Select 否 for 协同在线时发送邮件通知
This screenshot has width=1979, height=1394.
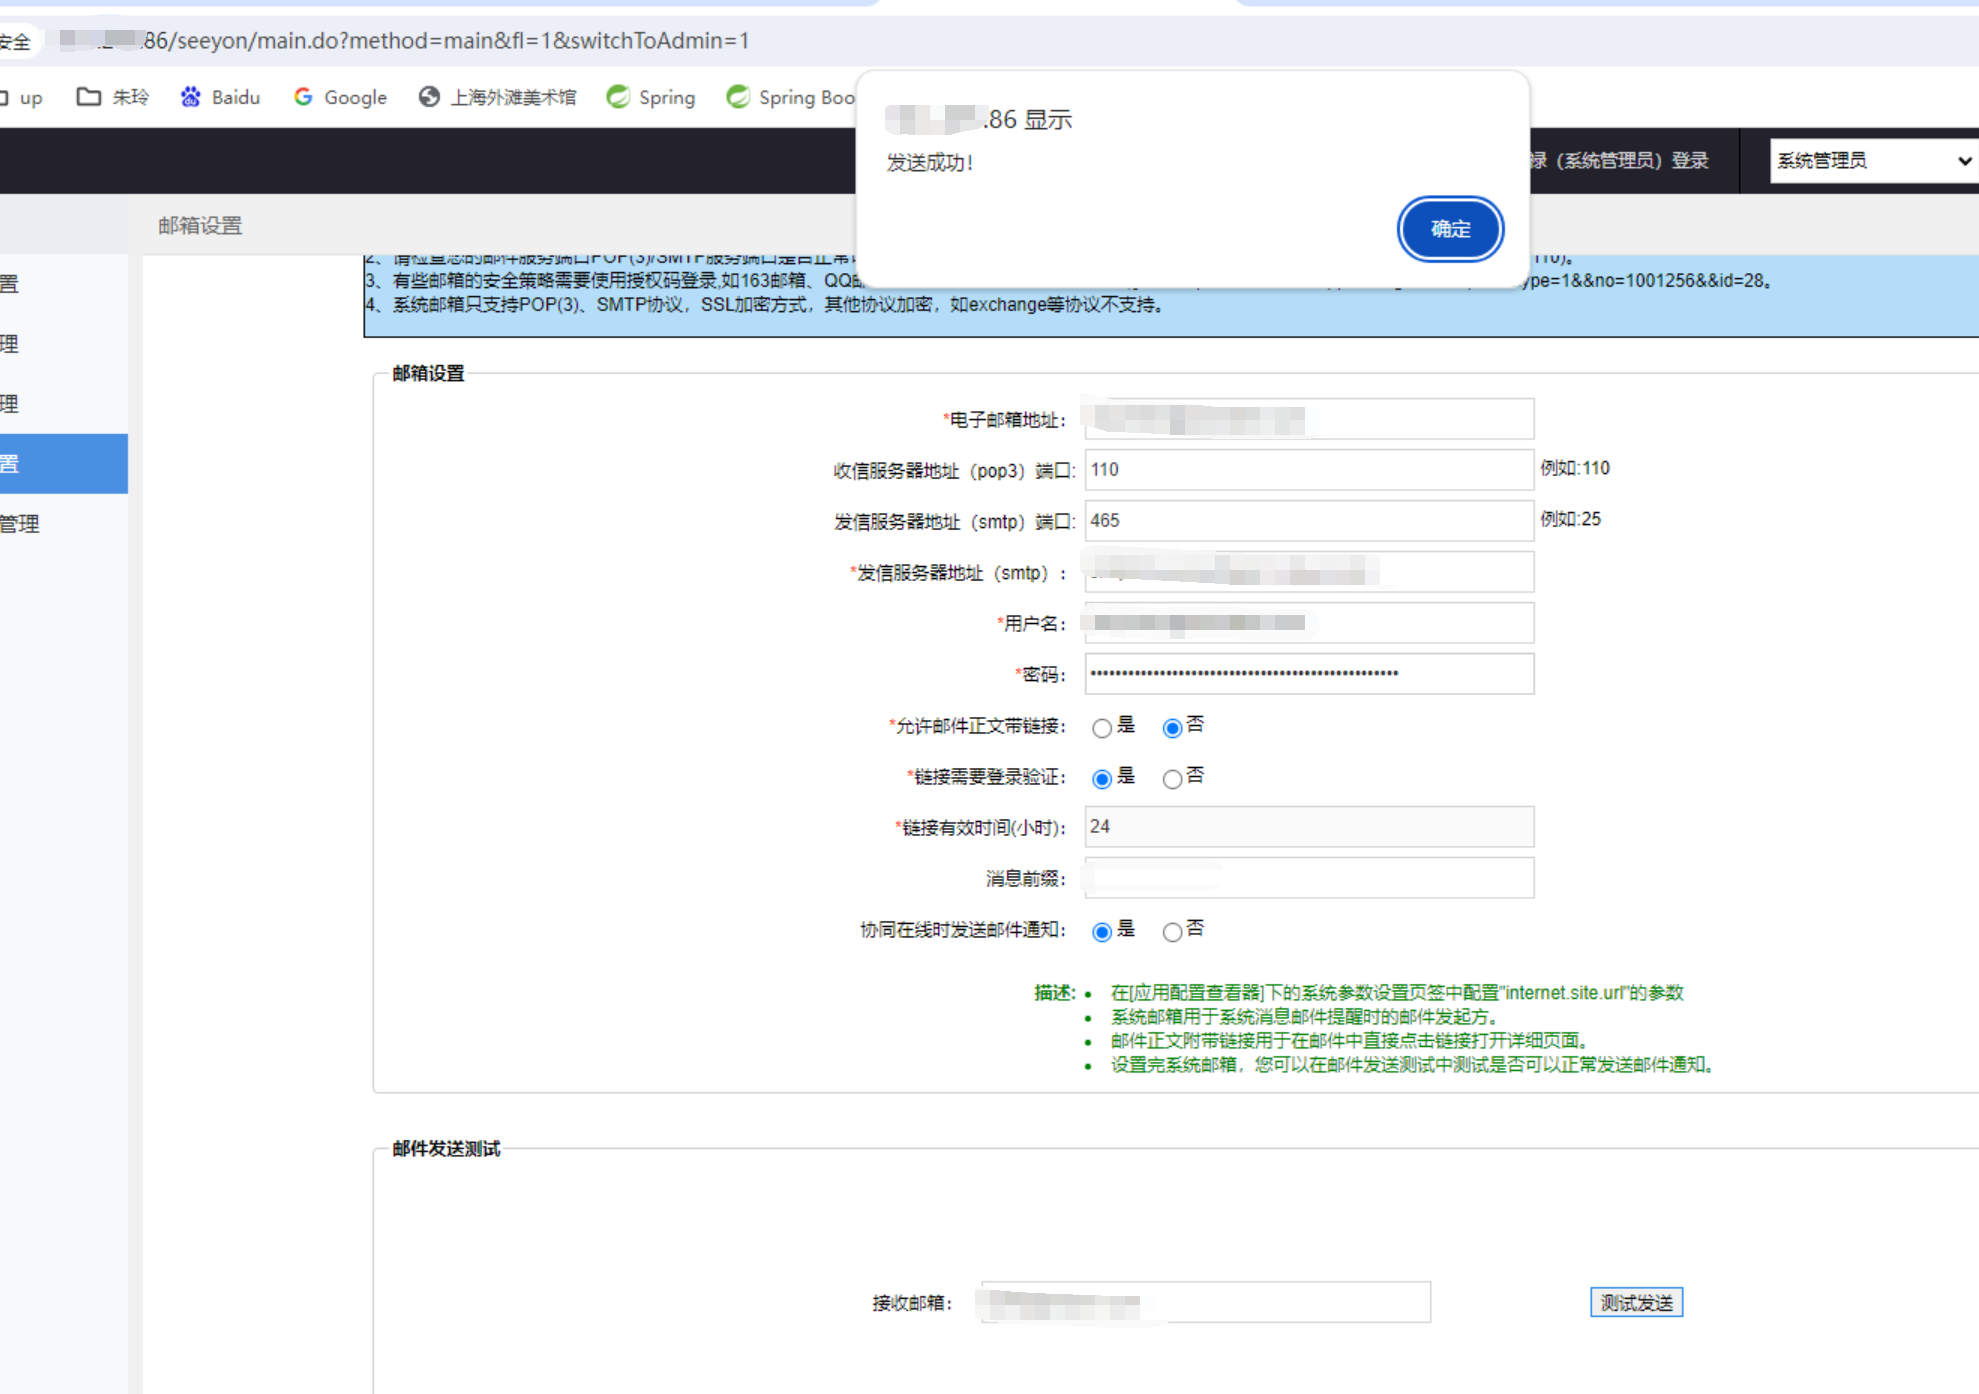[1172, 932]
